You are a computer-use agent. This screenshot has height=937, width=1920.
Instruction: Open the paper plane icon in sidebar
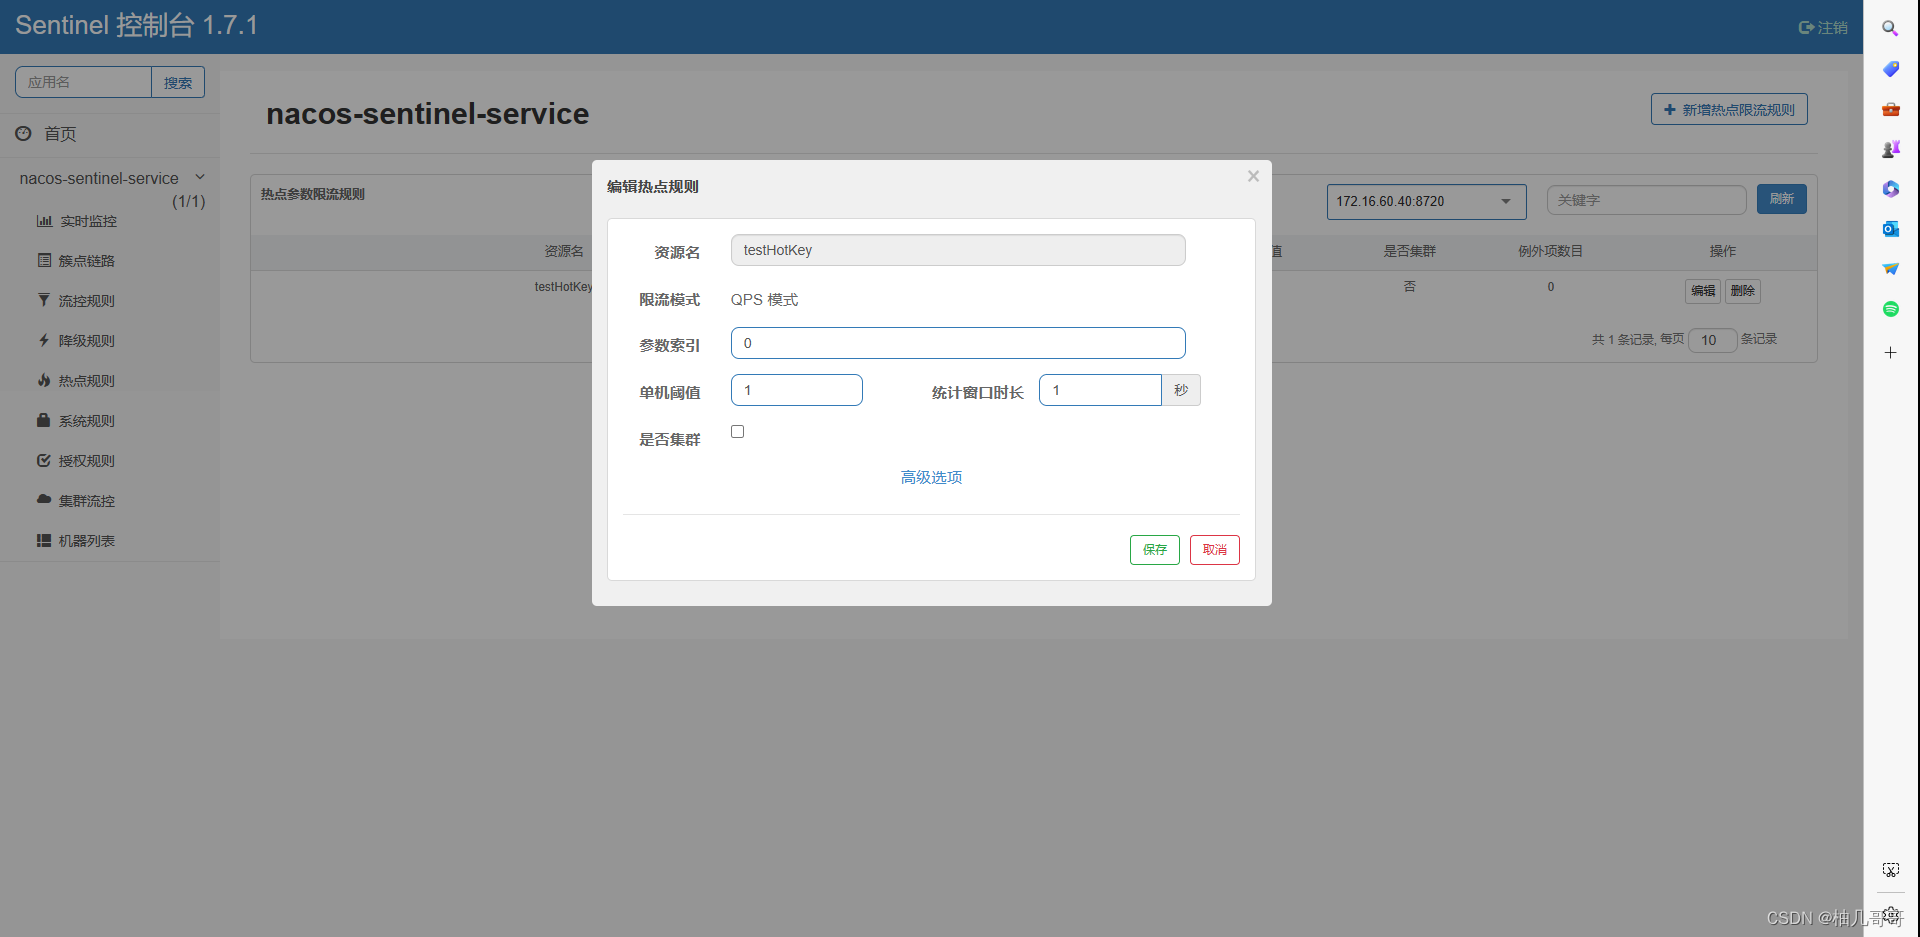1890,269
